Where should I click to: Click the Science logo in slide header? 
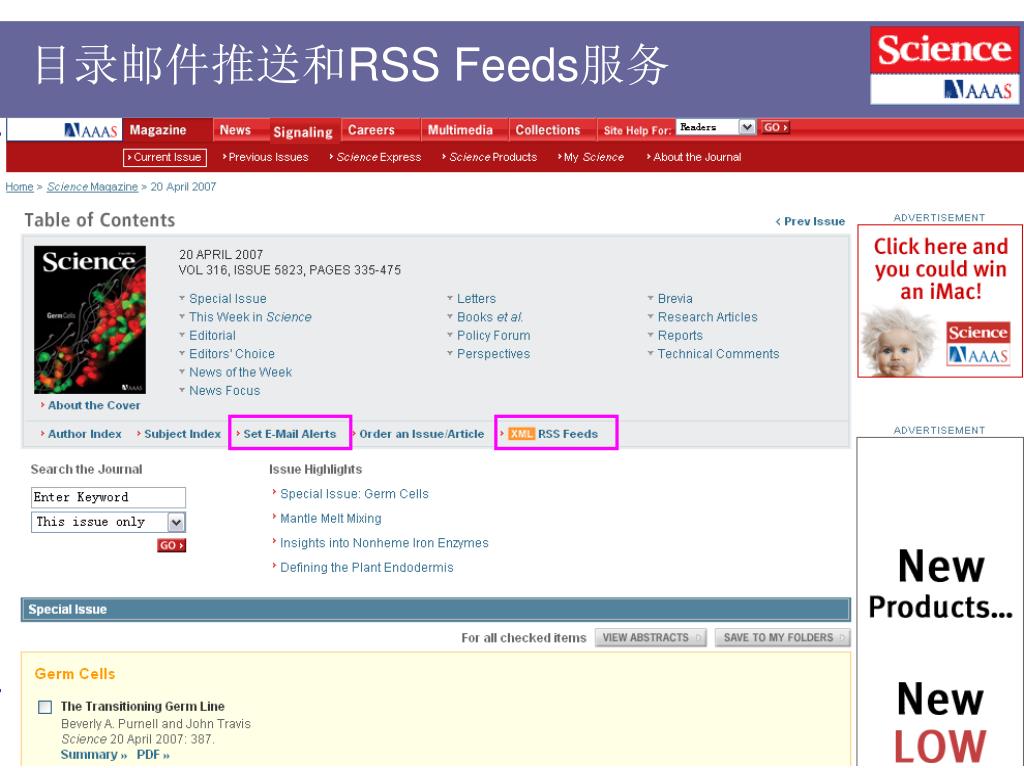click(x=944, y=50)
